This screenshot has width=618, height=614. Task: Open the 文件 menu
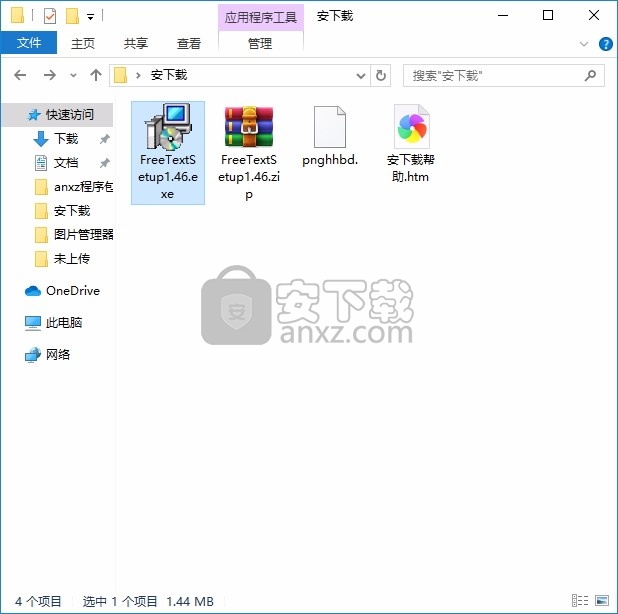pyautogui.click(x=29, y=44)
